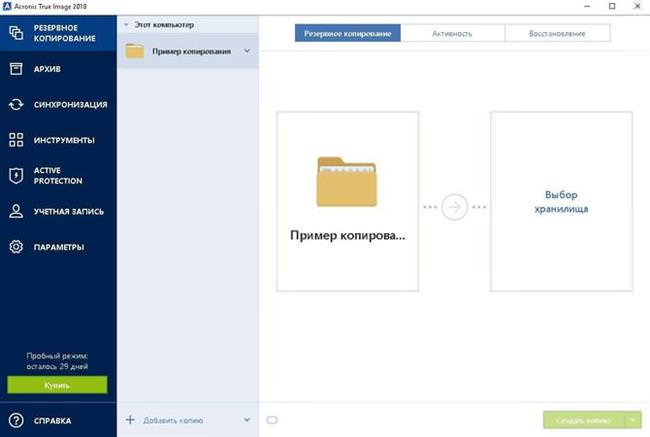Click the comment bubble icon at bottom
Image resolution: width=650 pixels, height=437 pixels.
tap(272, 420)
